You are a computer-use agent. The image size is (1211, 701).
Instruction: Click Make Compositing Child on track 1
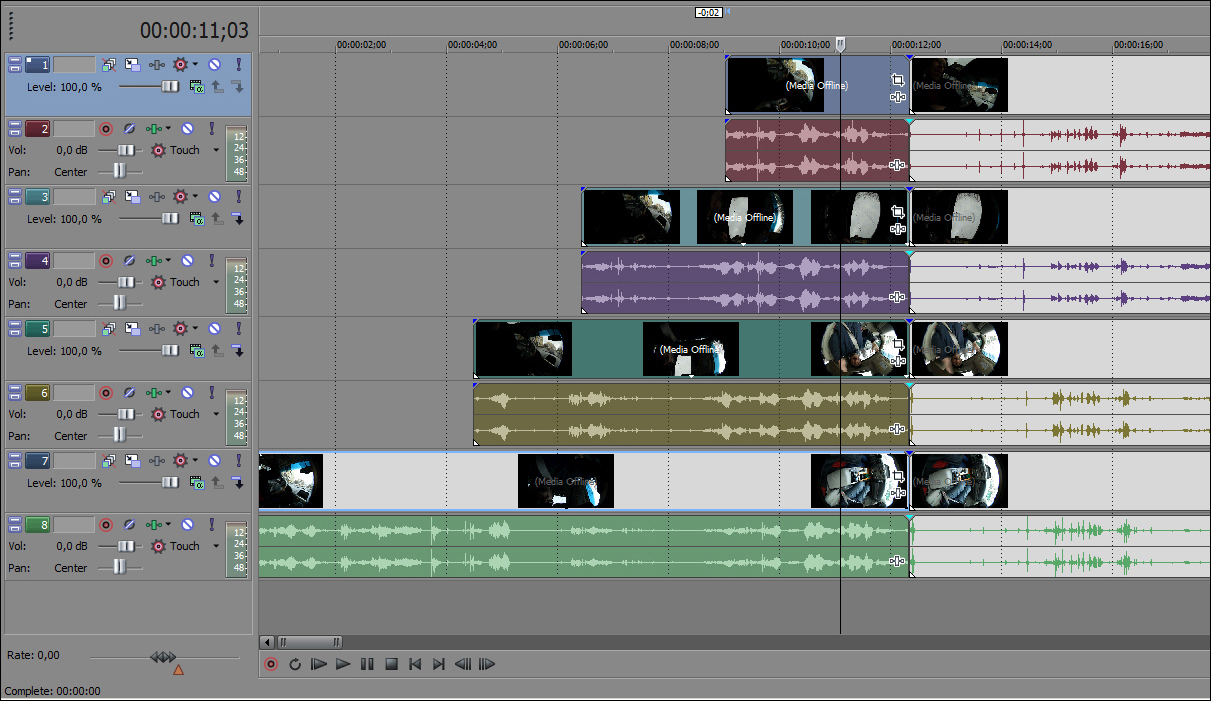(238, 87)
